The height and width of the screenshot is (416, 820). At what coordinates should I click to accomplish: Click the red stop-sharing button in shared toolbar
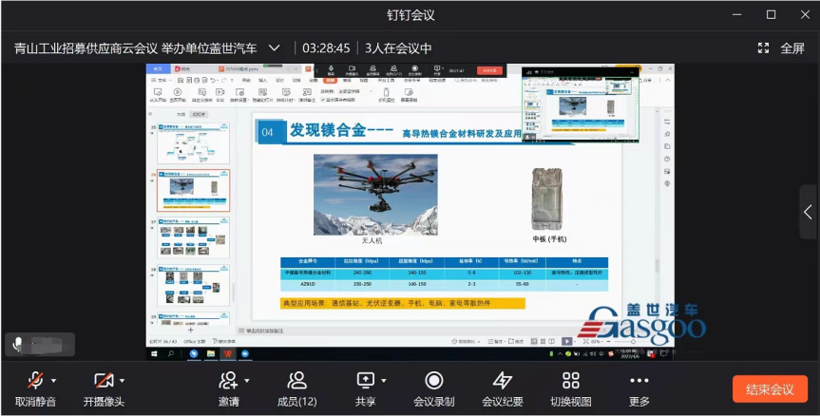[489, 70]
